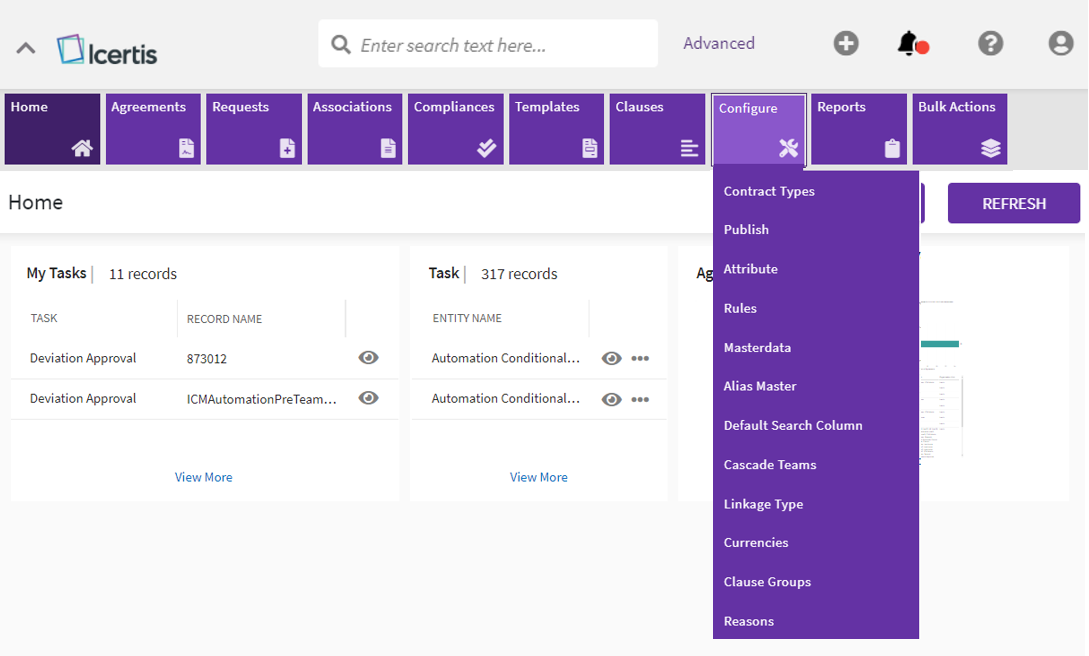Screen dimensions: 1089x656
Task: Click View More under My Tasks
Action: click(x=203, y=477)
